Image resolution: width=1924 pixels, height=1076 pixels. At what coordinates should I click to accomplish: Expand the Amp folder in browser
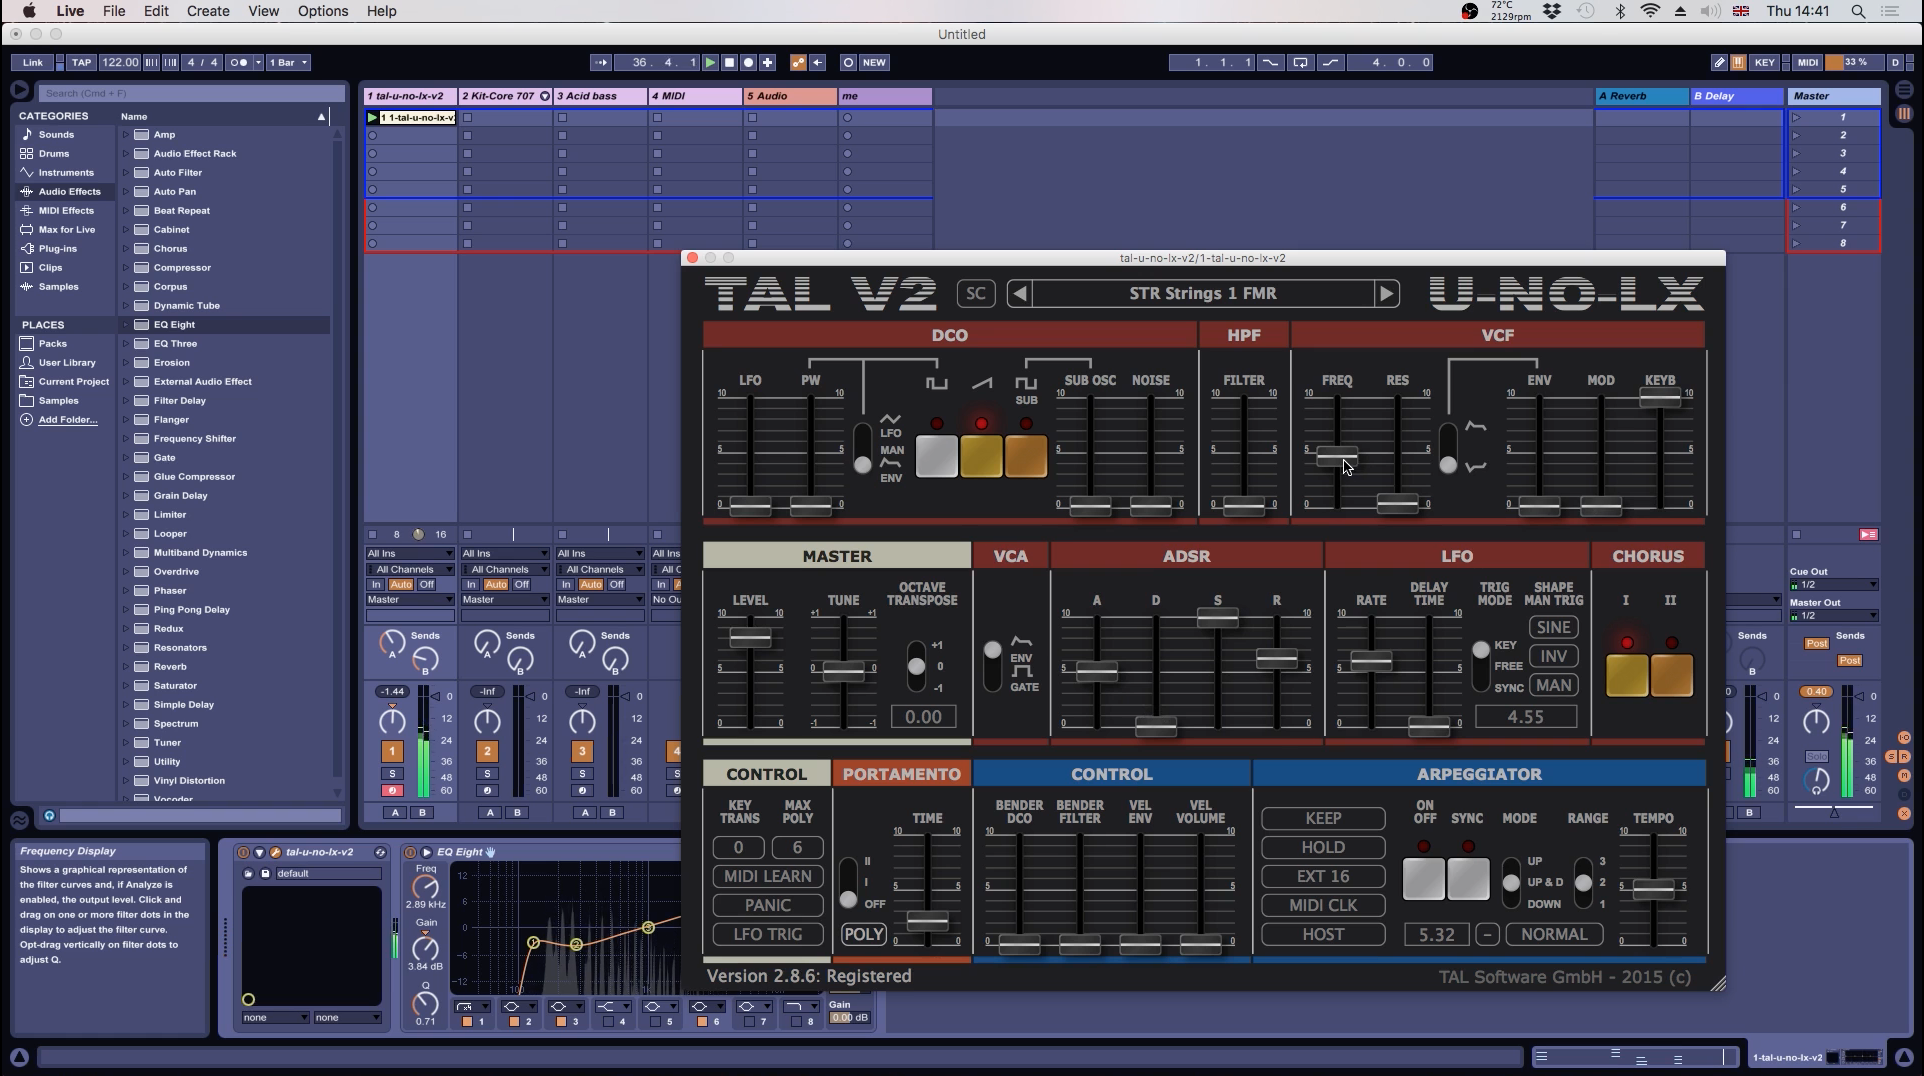pos(125,134)
